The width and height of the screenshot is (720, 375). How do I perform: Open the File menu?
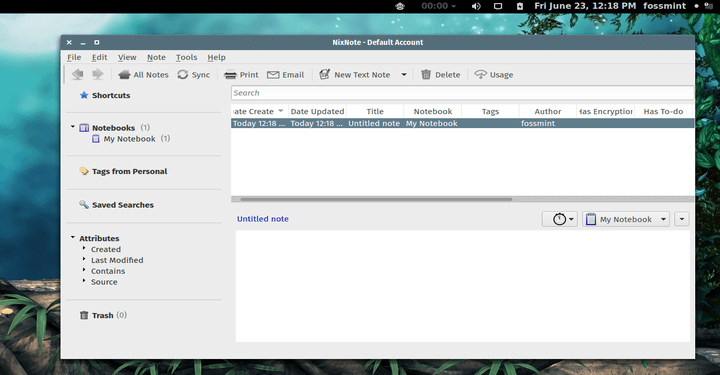pos(74,57)
